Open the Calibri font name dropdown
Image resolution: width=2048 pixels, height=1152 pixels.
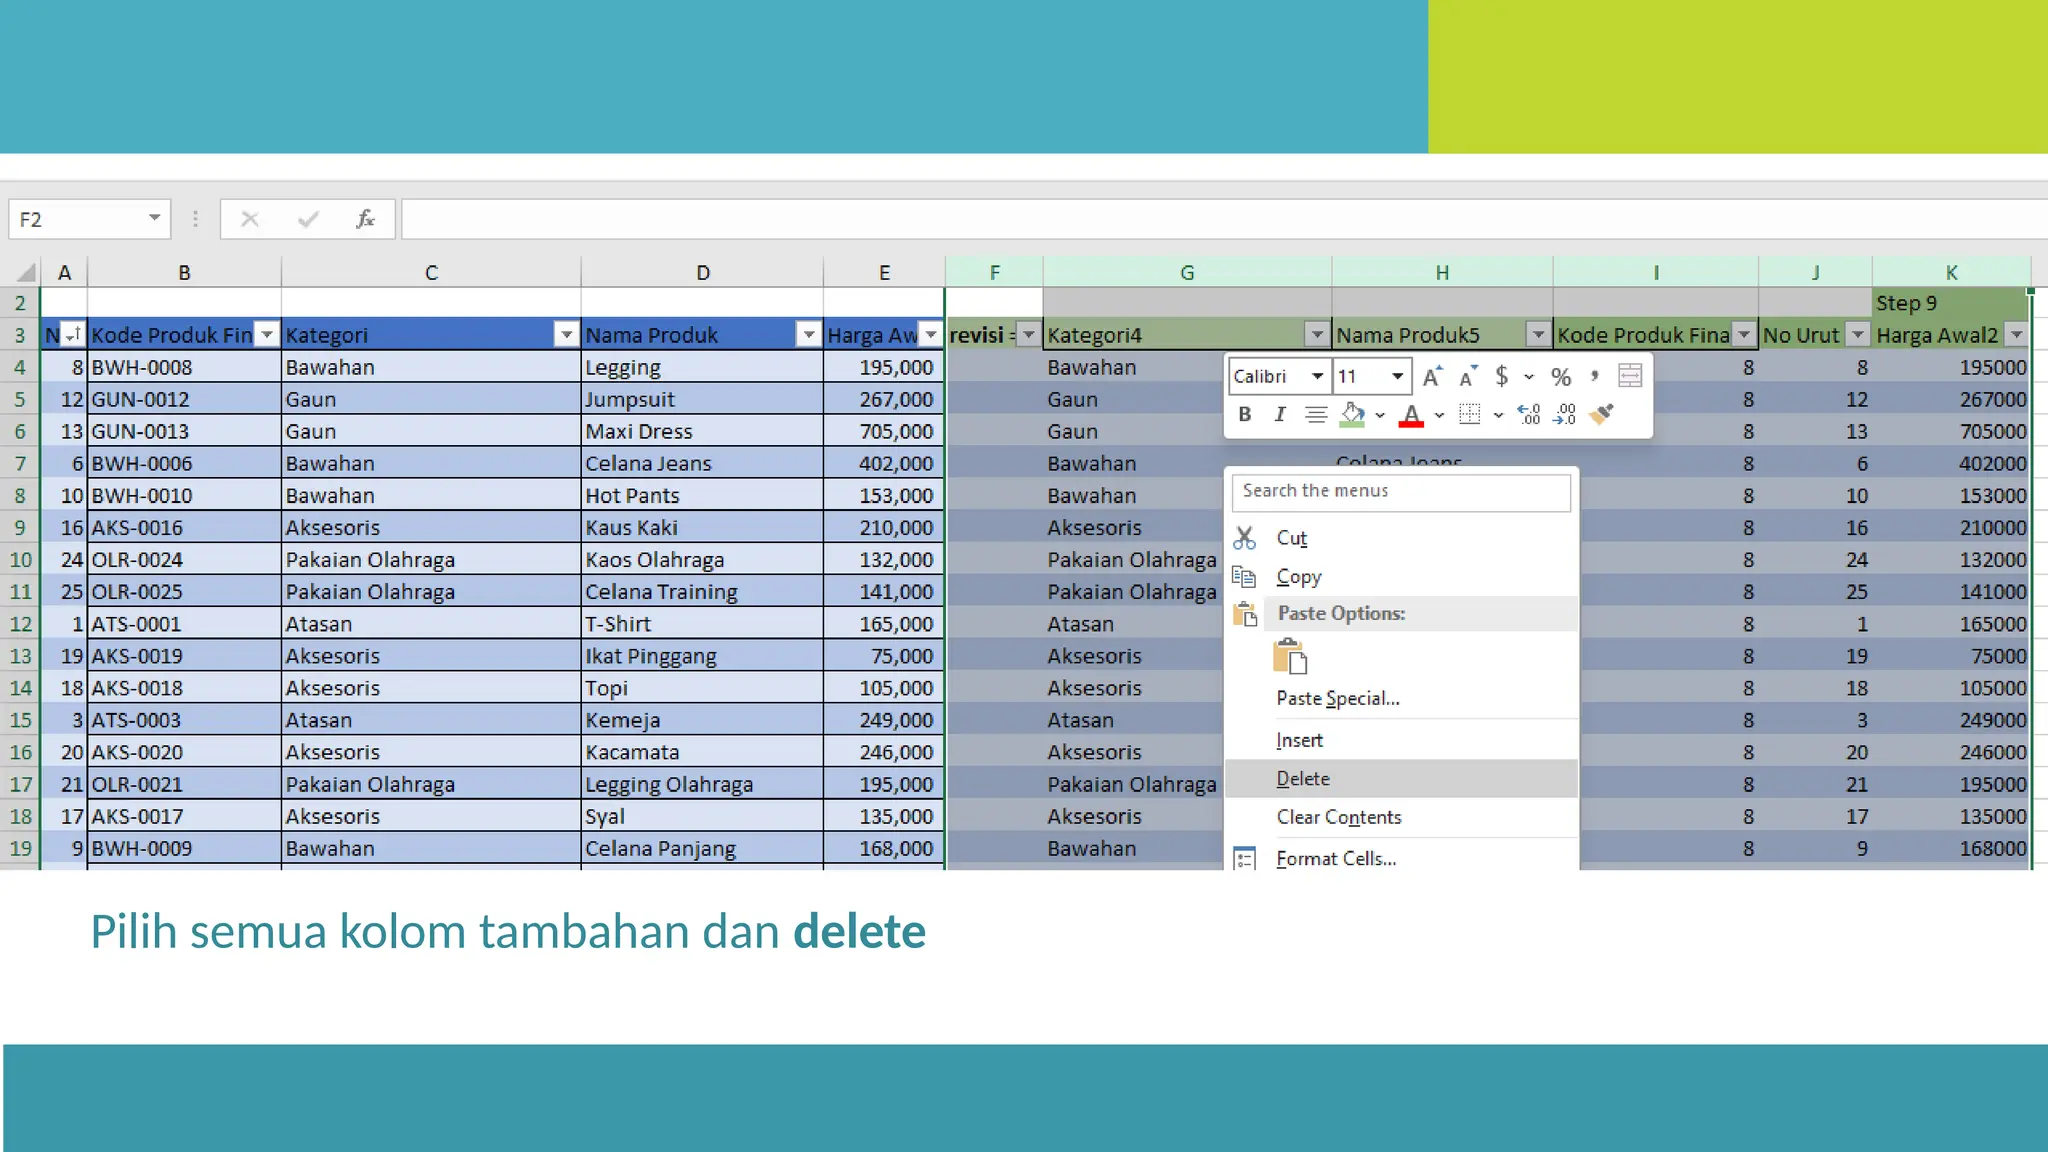1317,377
